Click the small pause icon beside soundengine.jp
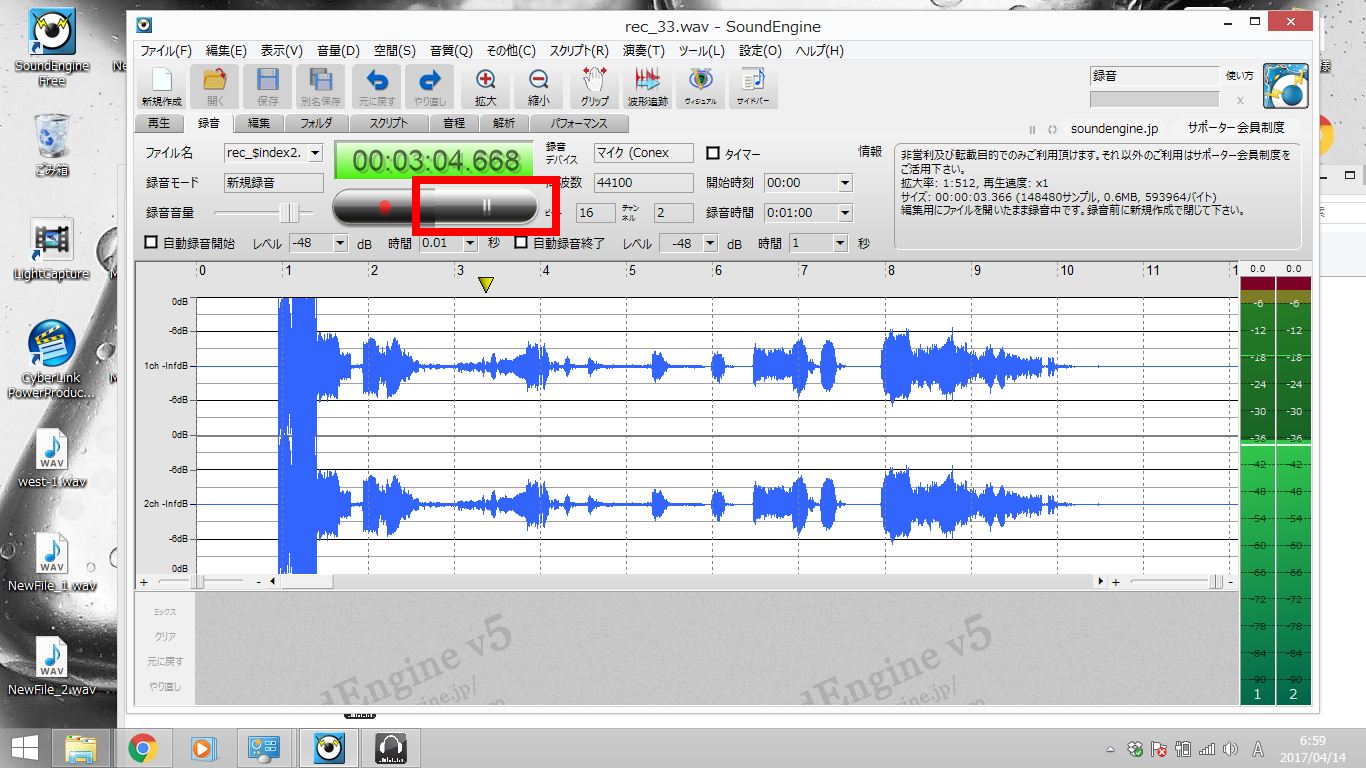Image resolution: width=1366 pixels, height=768 pixels. [1033, 129]
